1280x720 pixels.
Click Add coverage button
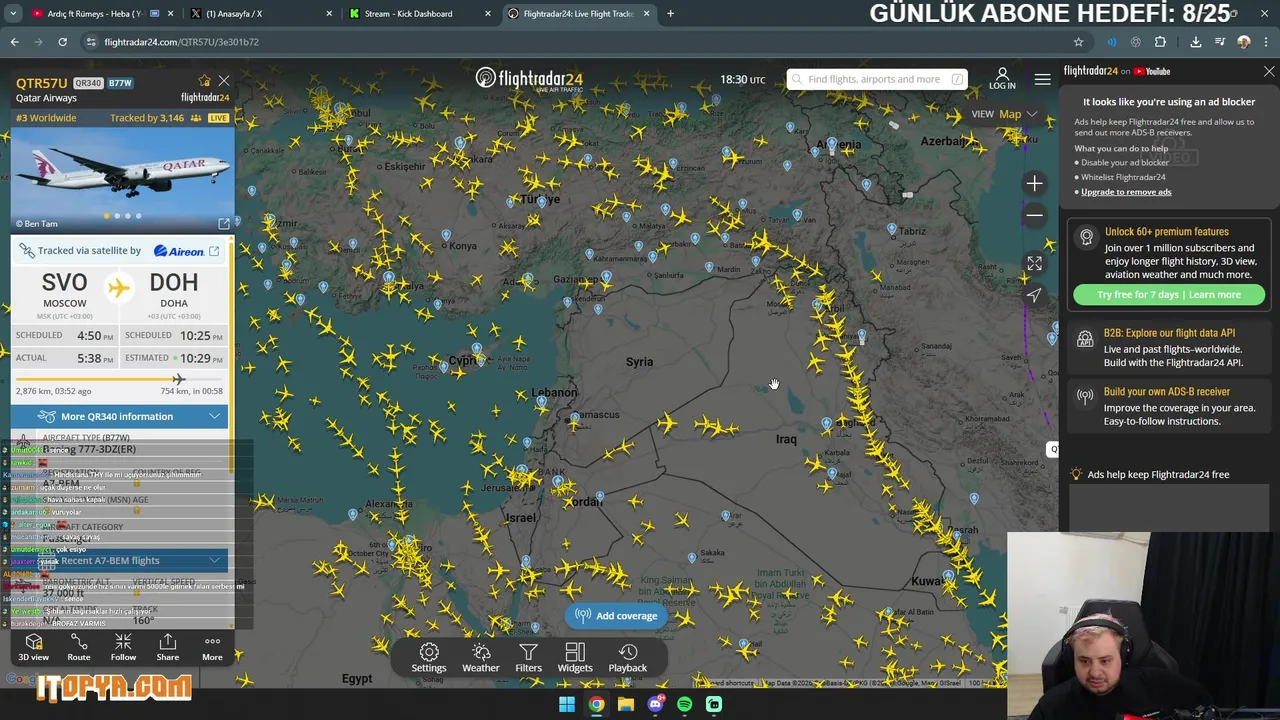[617, 616]
